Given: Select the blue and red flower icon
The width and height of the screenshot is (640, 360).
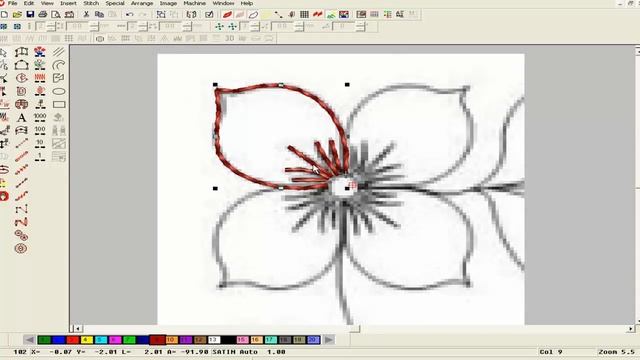Looking at the screenshot, I should [x=40, y=52].
